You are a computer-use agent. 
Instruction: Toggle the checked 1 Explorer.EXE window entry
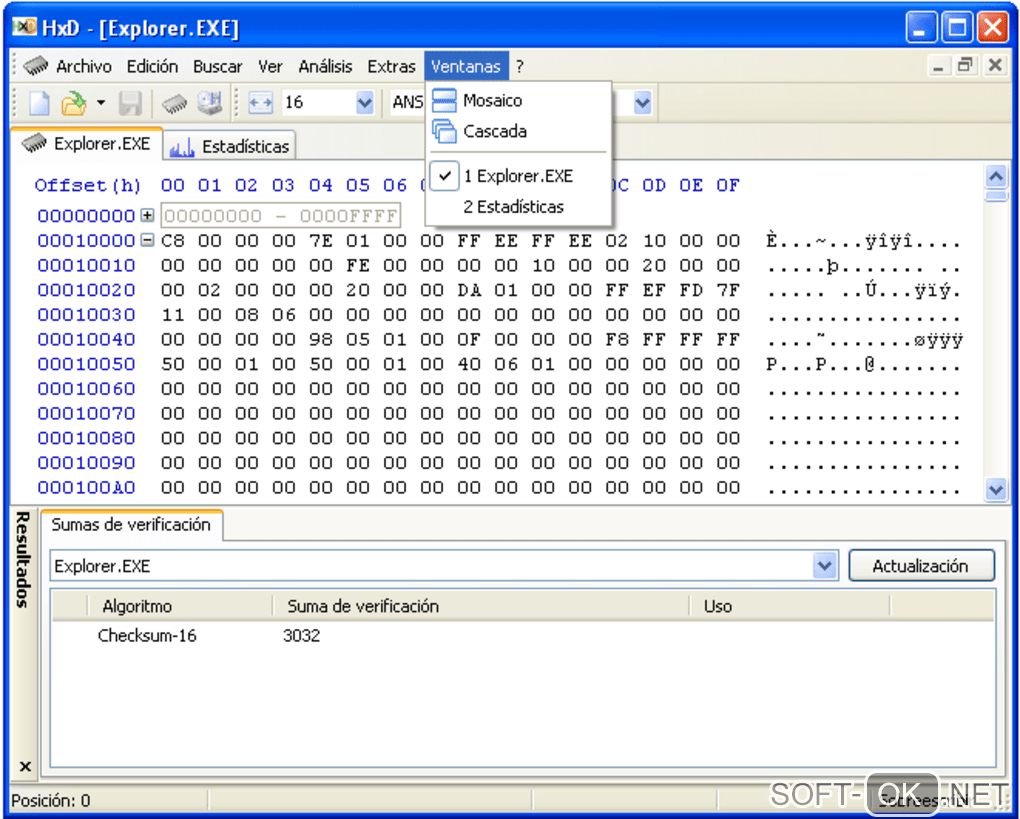tap(518, 176)
